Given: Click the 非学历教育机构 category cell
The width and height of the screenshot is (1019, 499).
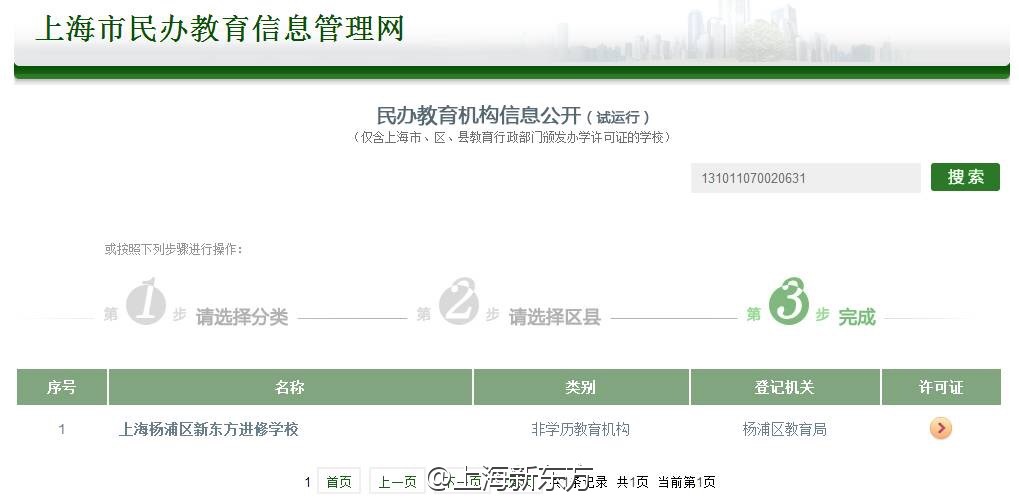Looking at the screenshot, I should 580,429.
